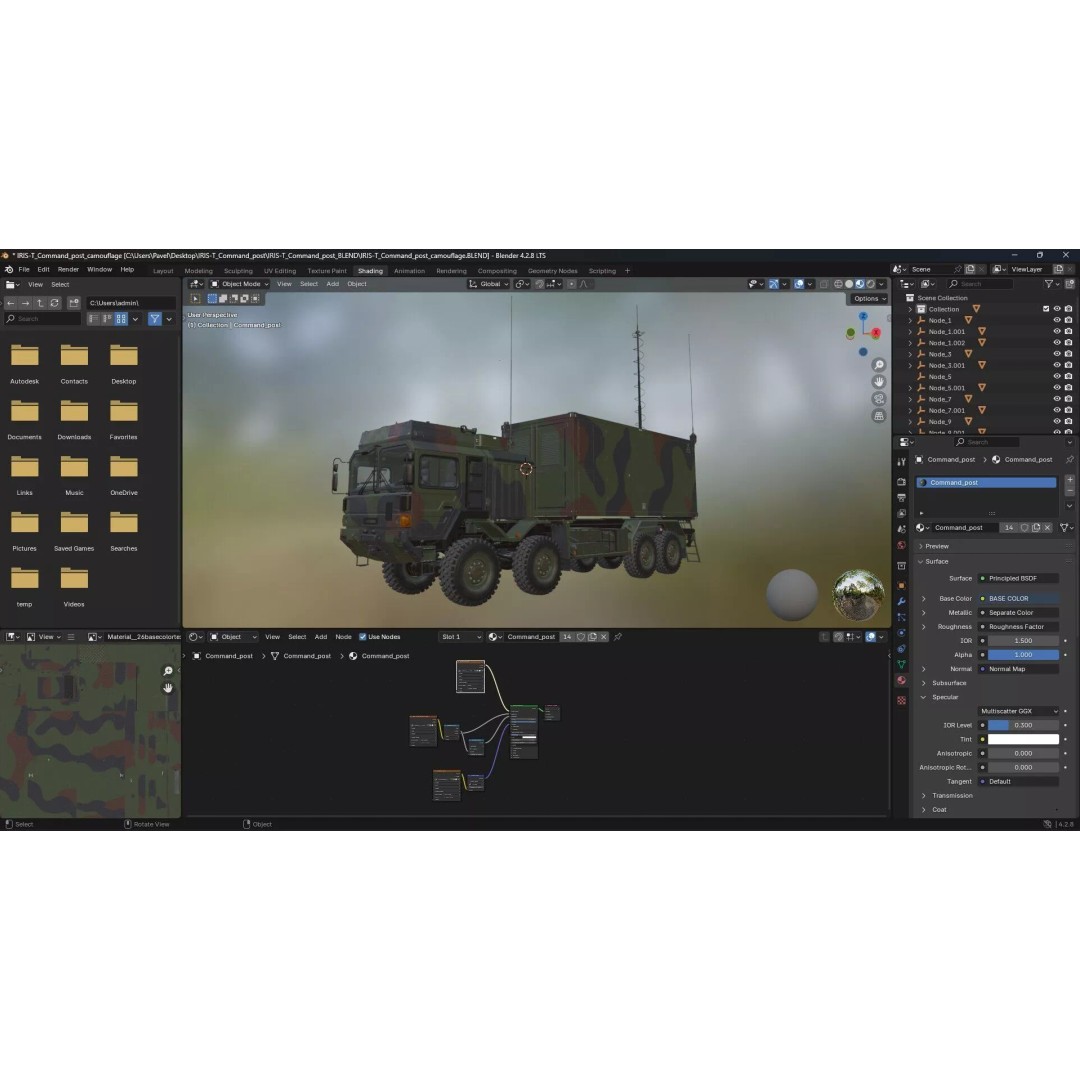
Task: Open the File menu
Action: [x=24, y=270]
